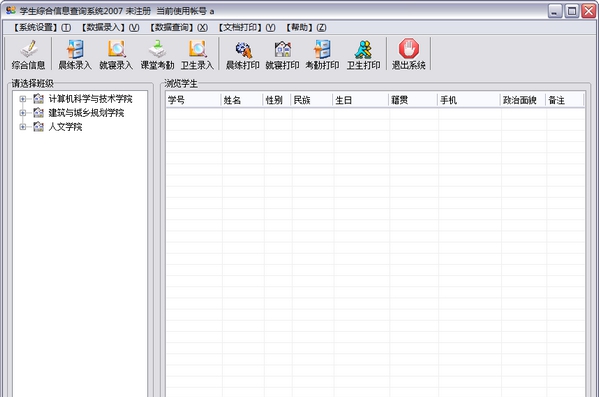Screen dimensions: 599x397
Task: Click the 建筑与城乡规划学院 building icon
Action: [x=38, y=113]
